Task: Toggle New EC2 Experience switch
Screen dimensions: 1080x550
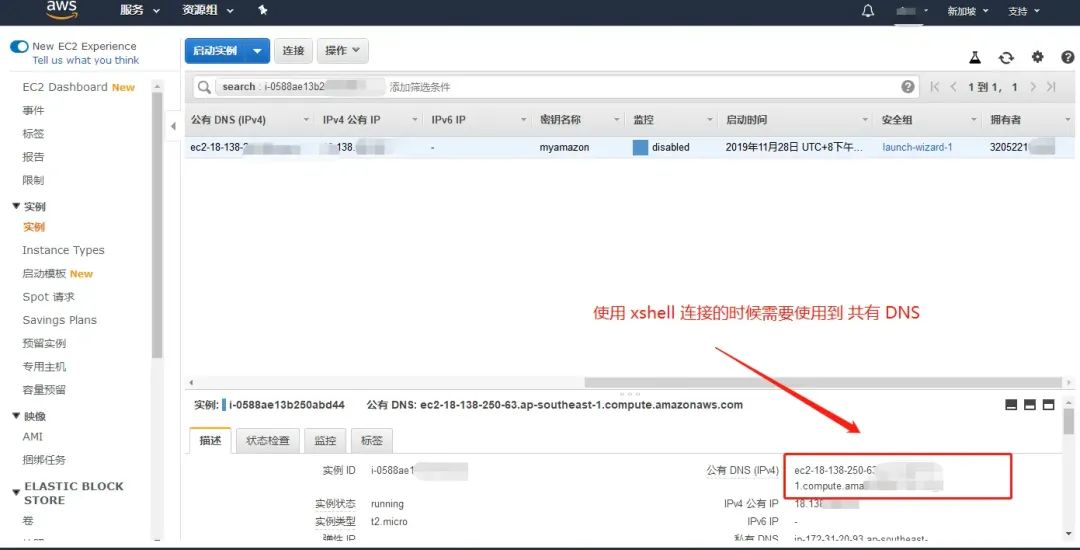Action: point(19,46)
